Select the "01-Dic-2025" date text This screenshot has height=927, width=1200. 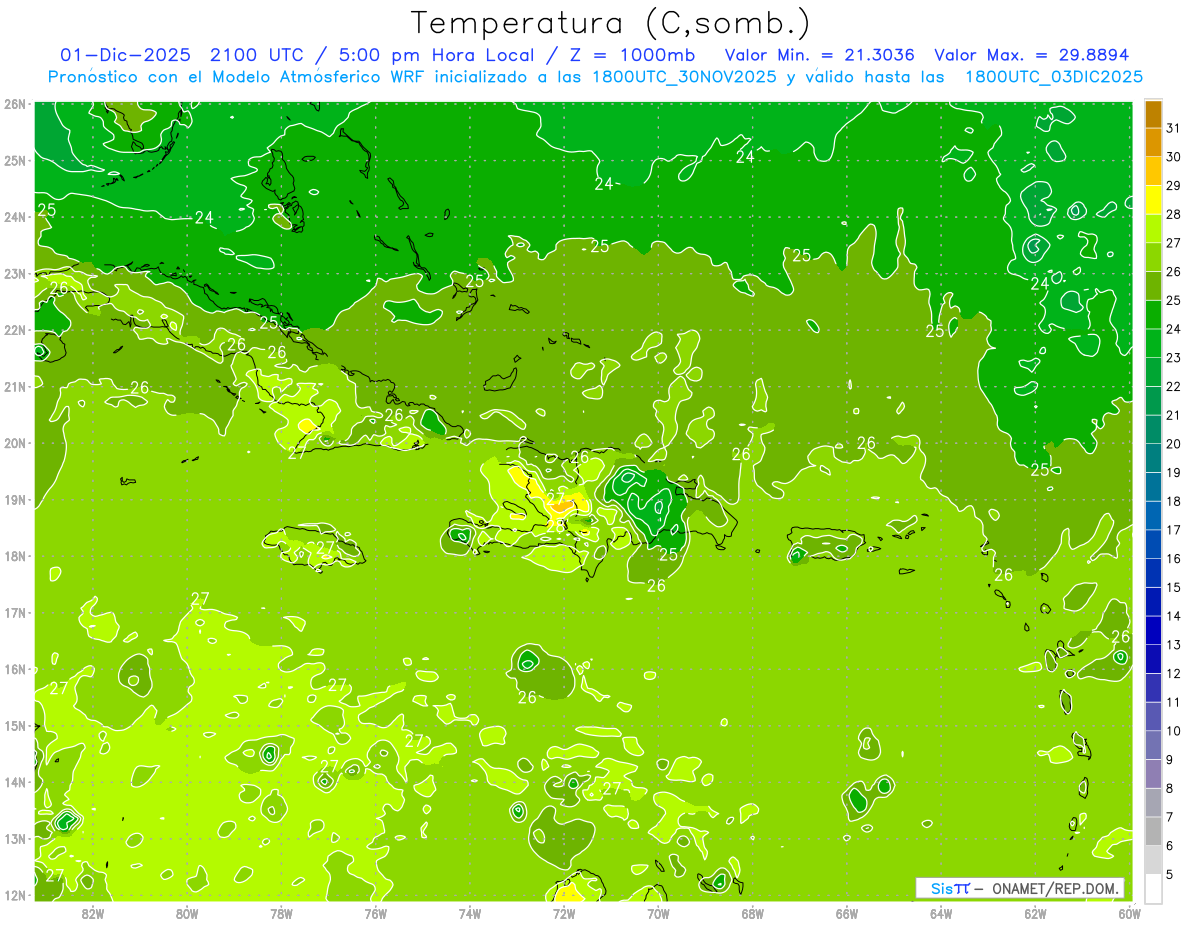tap(127, 55)
